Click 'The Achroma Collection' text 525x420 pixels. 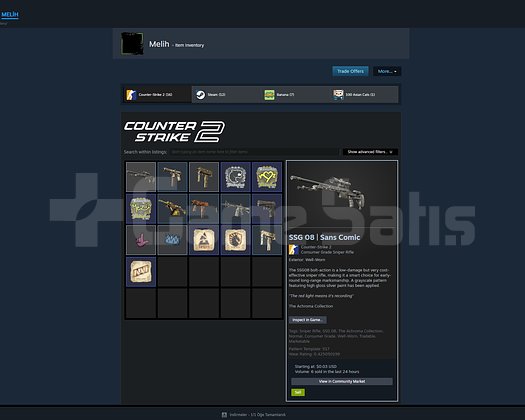pos(311,306)
